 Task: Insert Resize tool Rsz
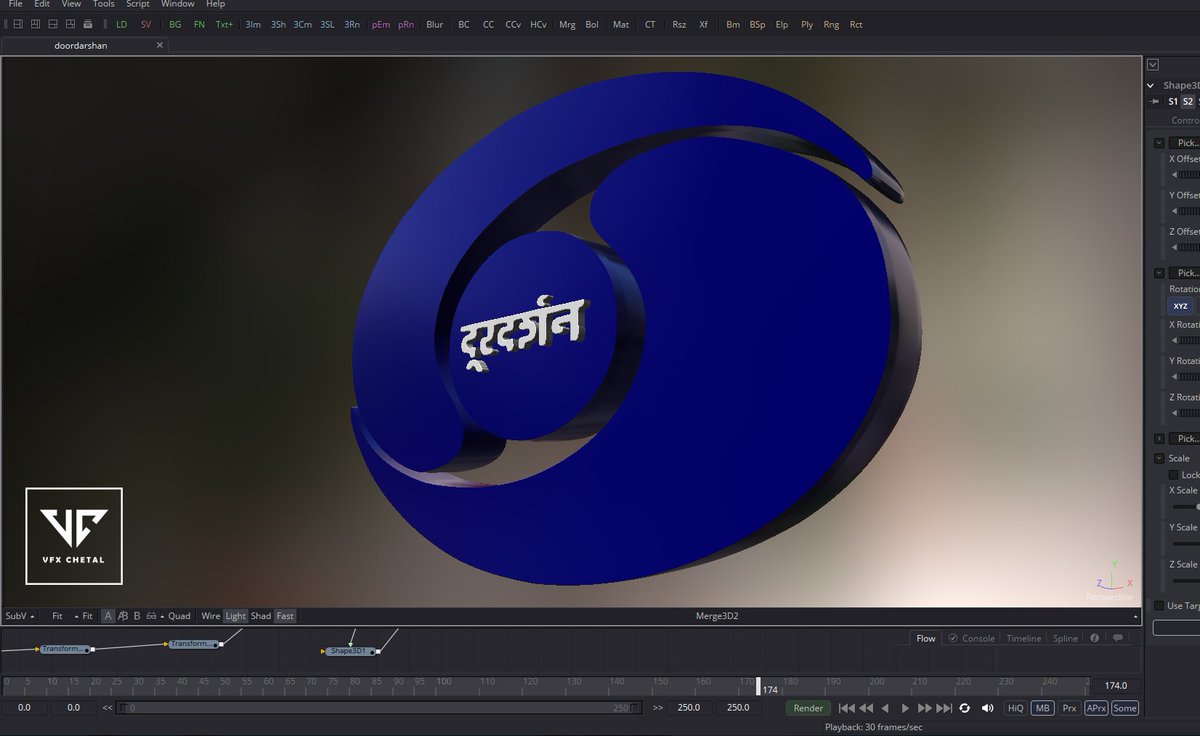[x=679, y=24]
